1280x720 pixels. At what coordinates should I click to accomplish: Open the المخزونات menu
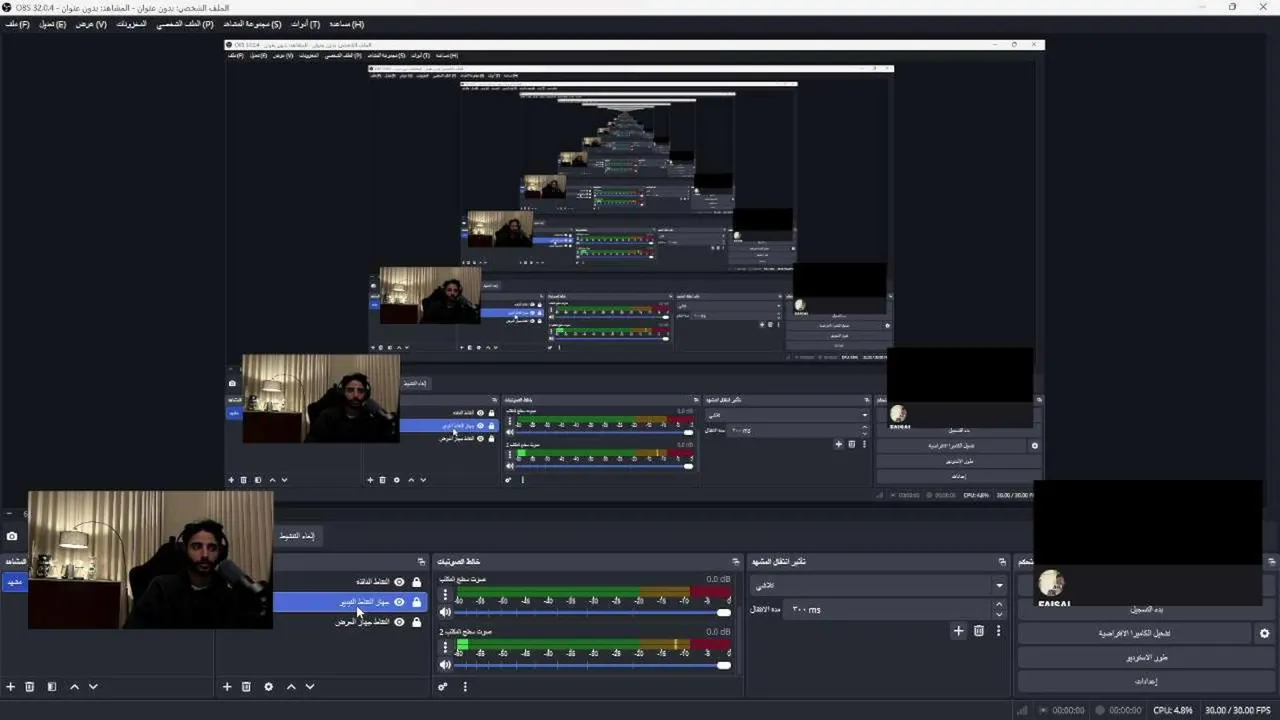tap(131, 24)
